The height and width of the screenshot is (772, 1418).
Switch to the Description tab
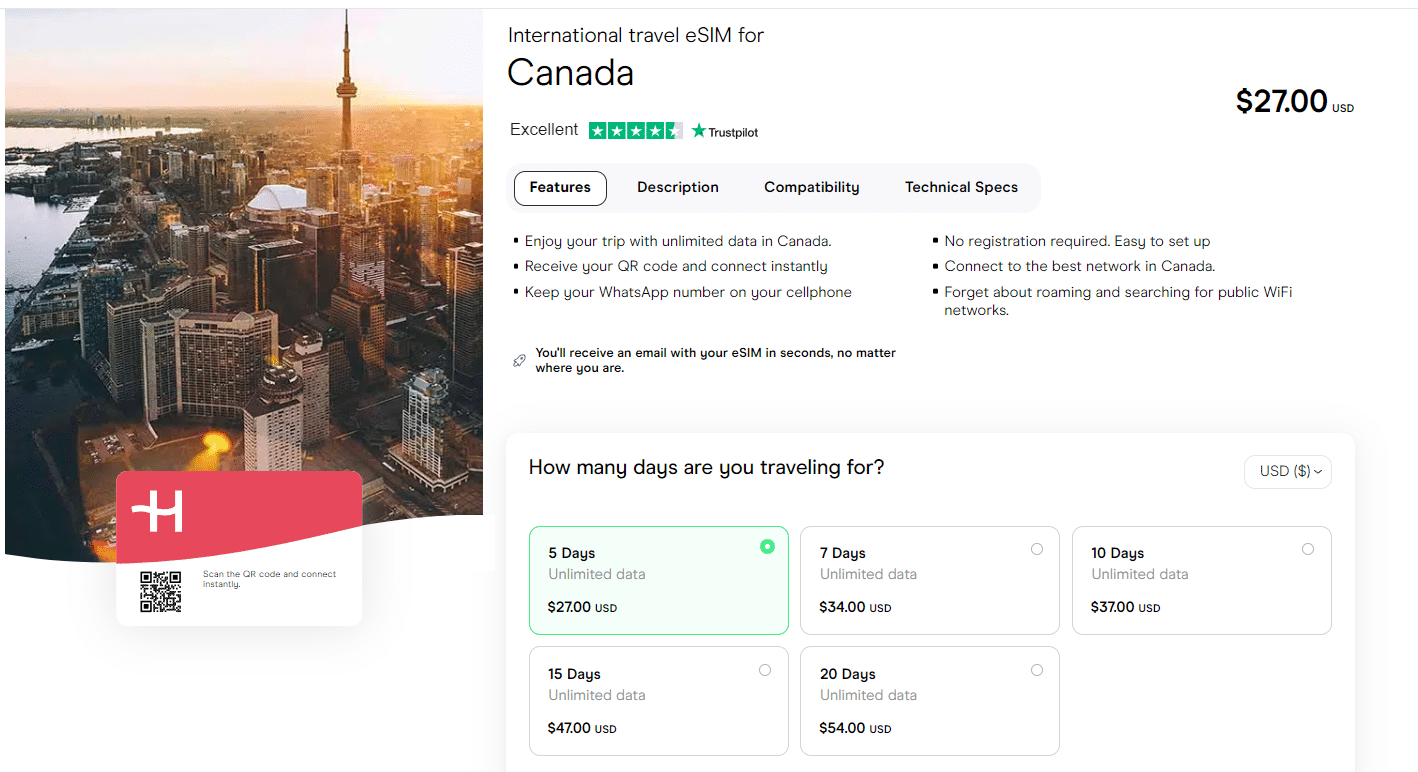pyautogui.click(x=677, y=187)
